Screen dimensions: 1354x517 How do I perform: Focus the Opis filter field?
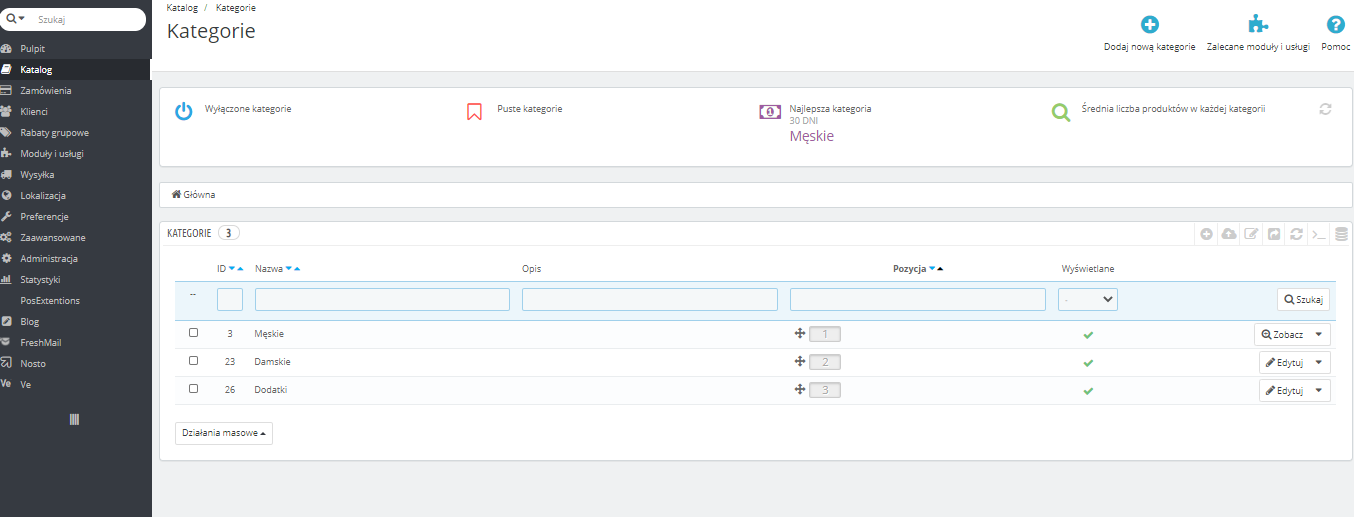[x=650, y=299]
